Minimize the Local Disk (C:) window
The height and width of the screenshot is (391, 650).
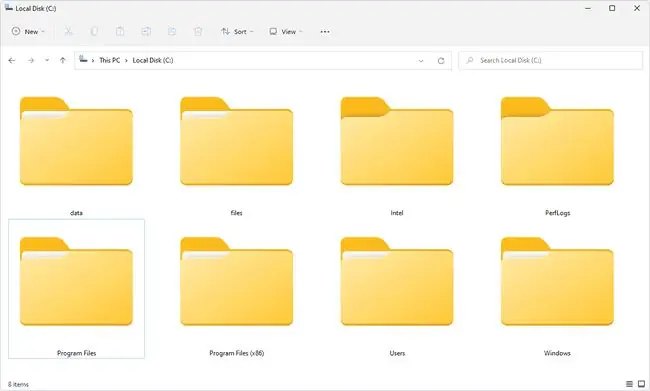[x=588, y=8]
